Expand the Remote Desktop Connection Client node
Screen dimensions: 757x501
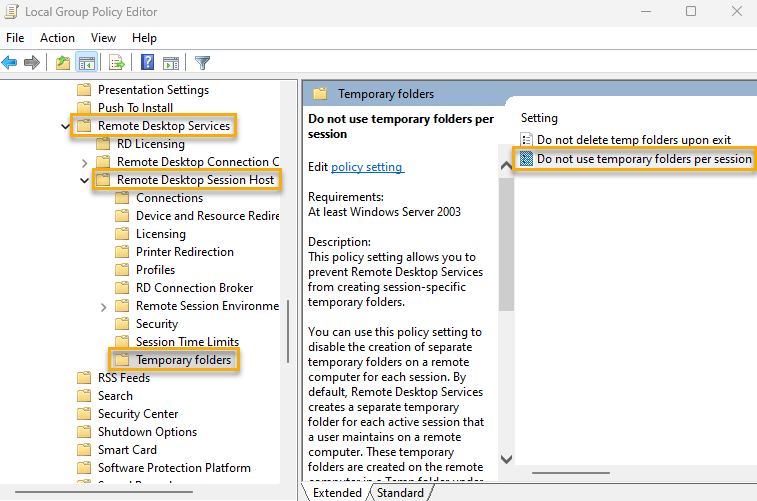[84, 163]
